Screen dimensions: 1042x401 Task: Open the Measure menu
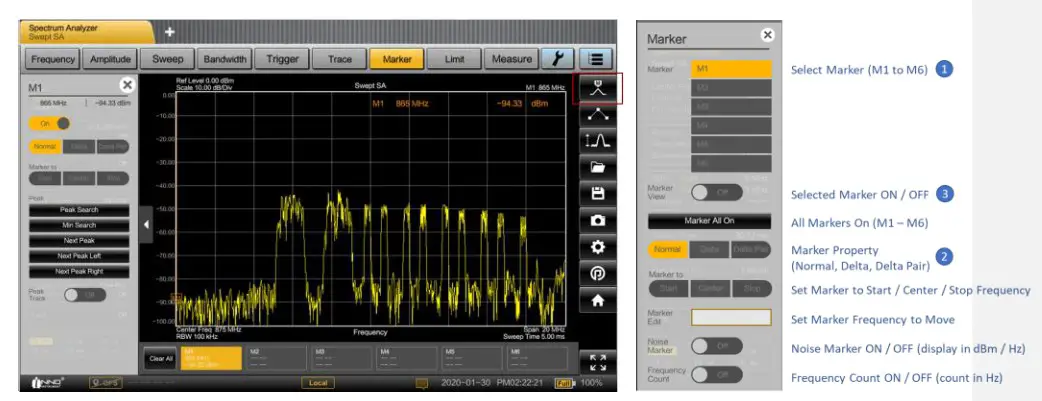[511, 59]
